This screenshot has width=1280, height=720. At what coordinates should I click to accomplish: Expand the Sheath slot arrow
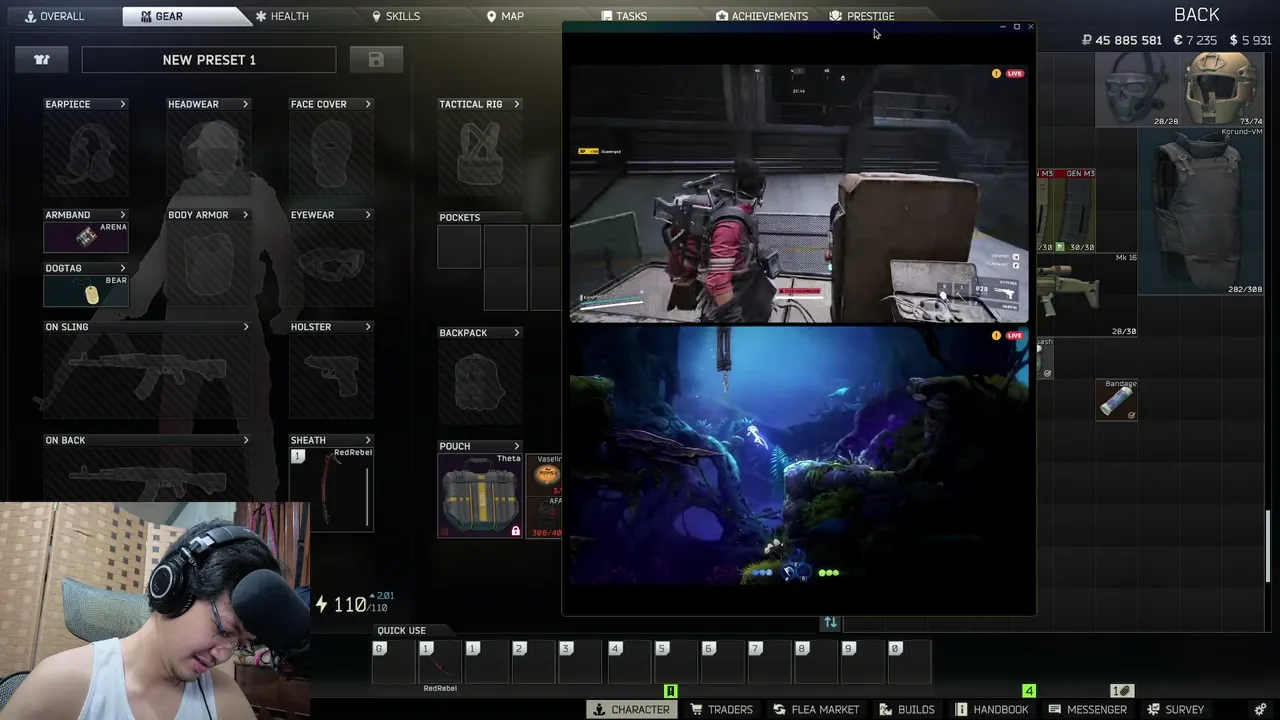point(368,440)
